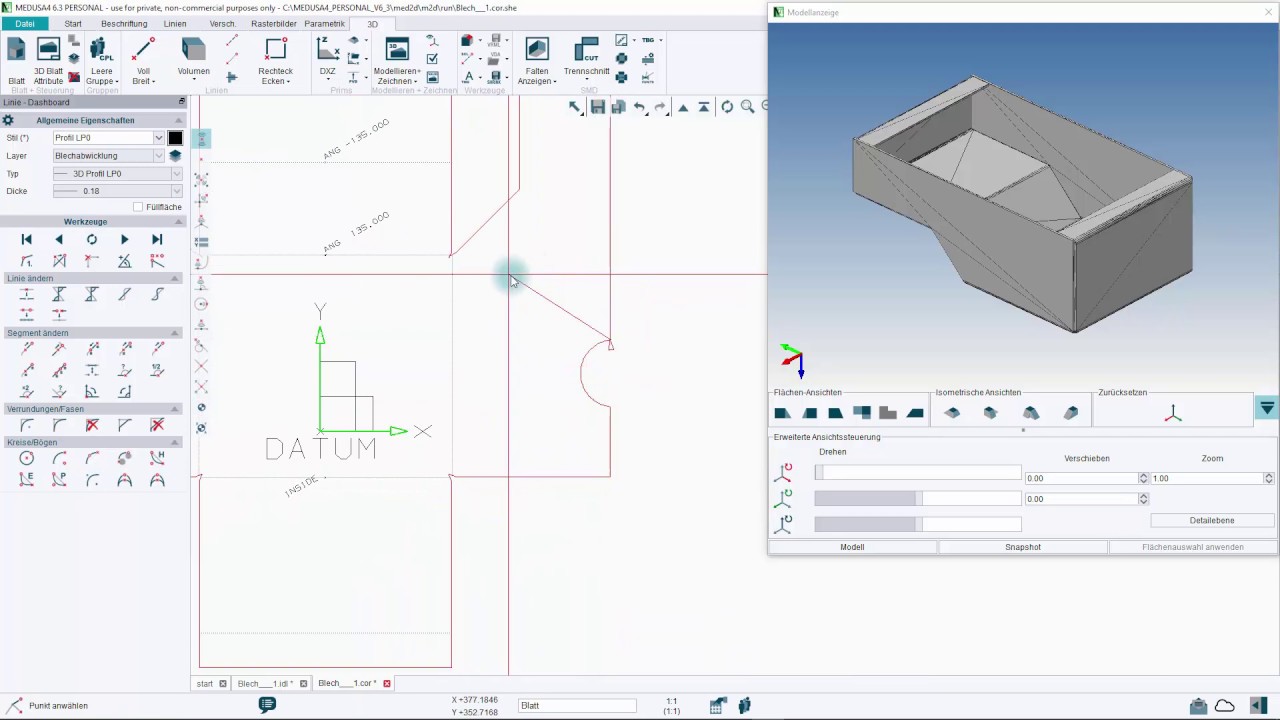Open the Layer dropdown Blechabwicklung
The height and width of the screenshot is (720, 1280).
[108, 156]
